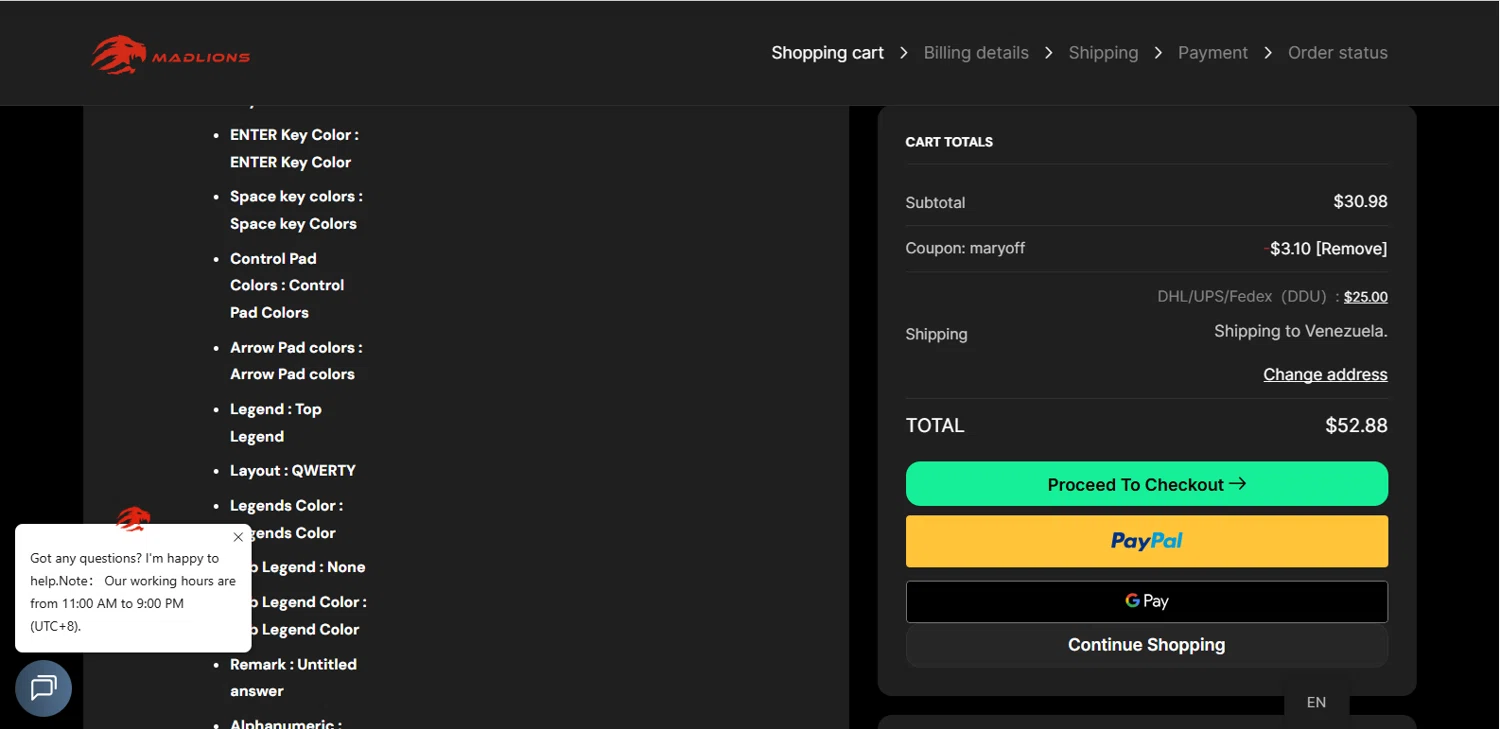Click the $52.88 total amount
Viewport: 1500px width, 729px height.
tap(1356, 426)
